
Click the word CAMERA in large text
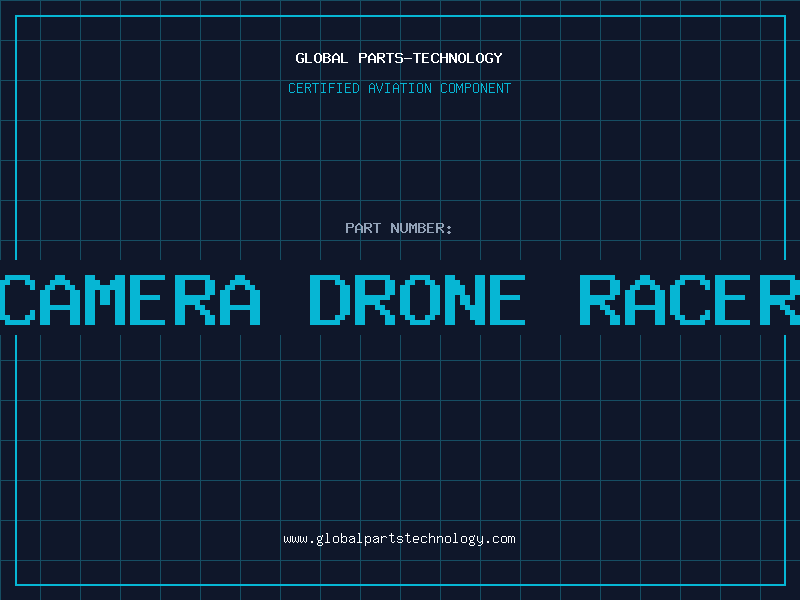131,300
